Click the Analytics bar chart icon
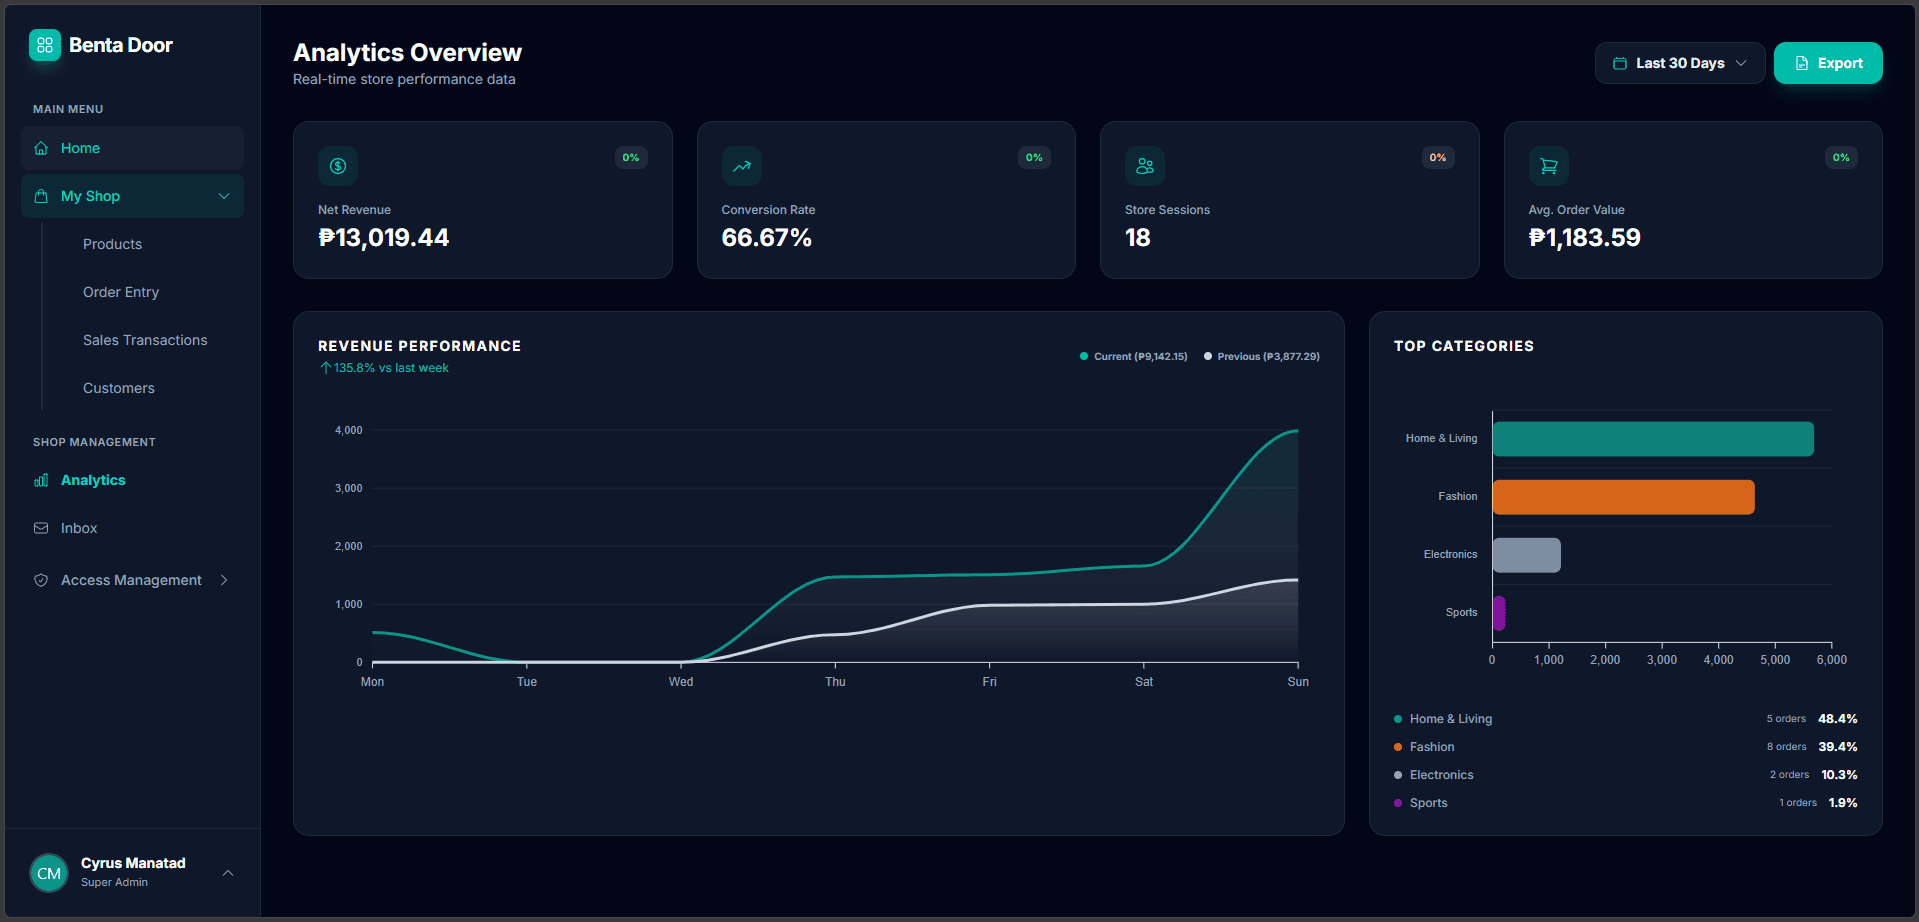Image resolution: width=1919 pixels, height=922 pixels. tap(41, 480)
